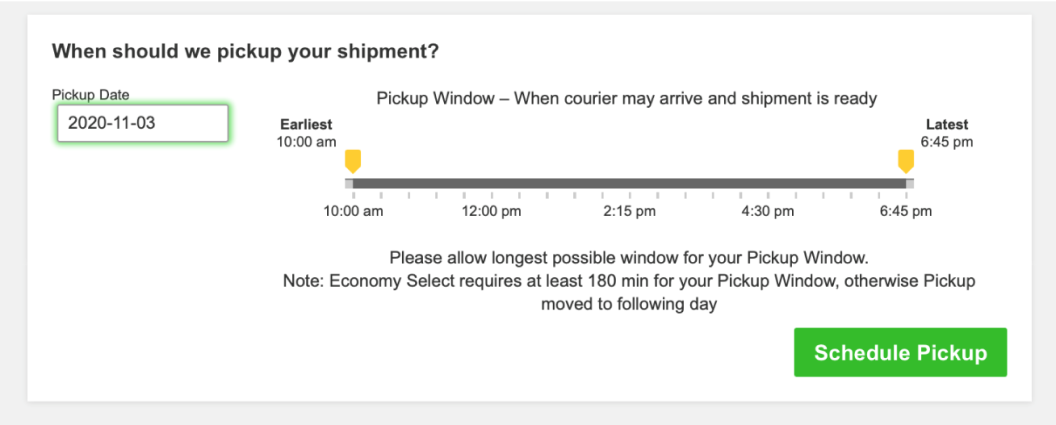Click the 6:45 pm time under Latest

(x=947, y=142)
